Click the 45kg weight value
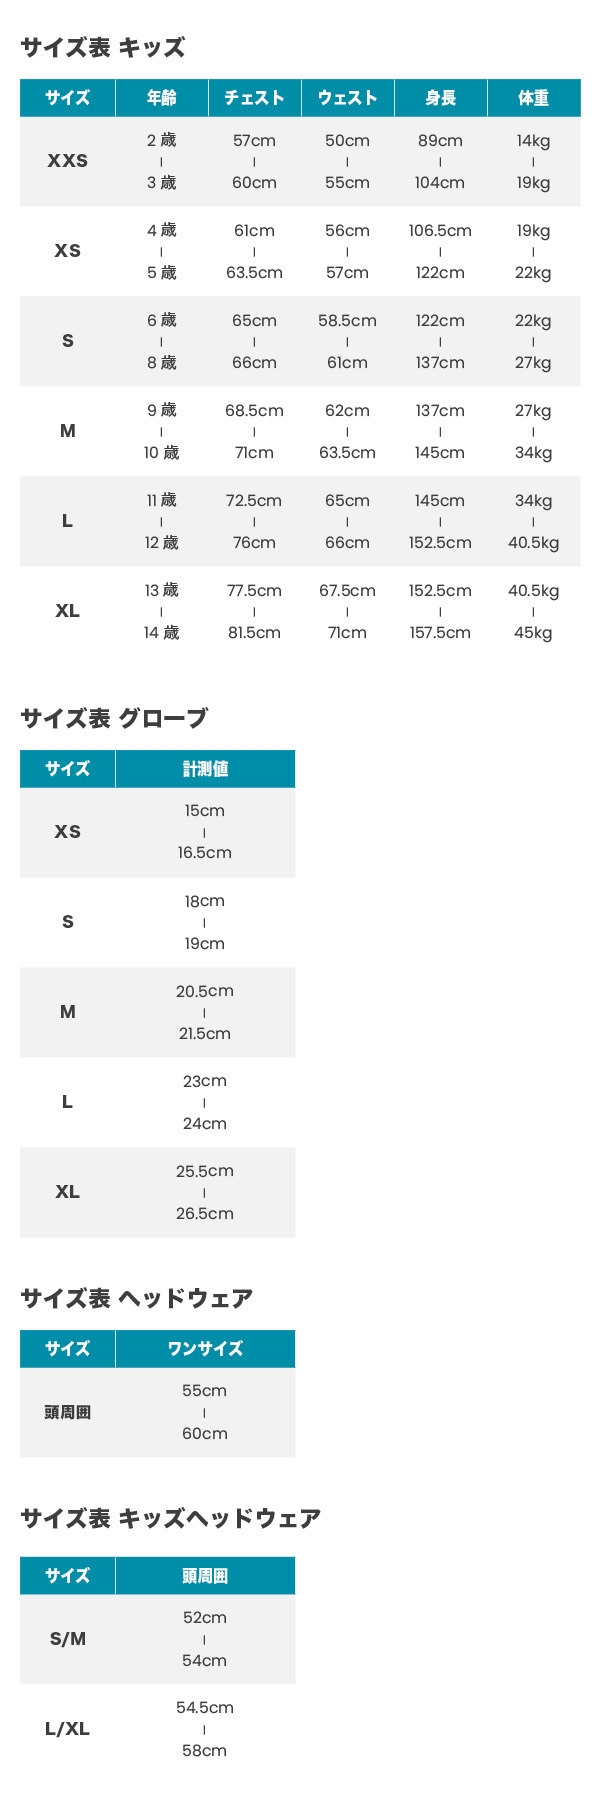 tap(533, 633)
